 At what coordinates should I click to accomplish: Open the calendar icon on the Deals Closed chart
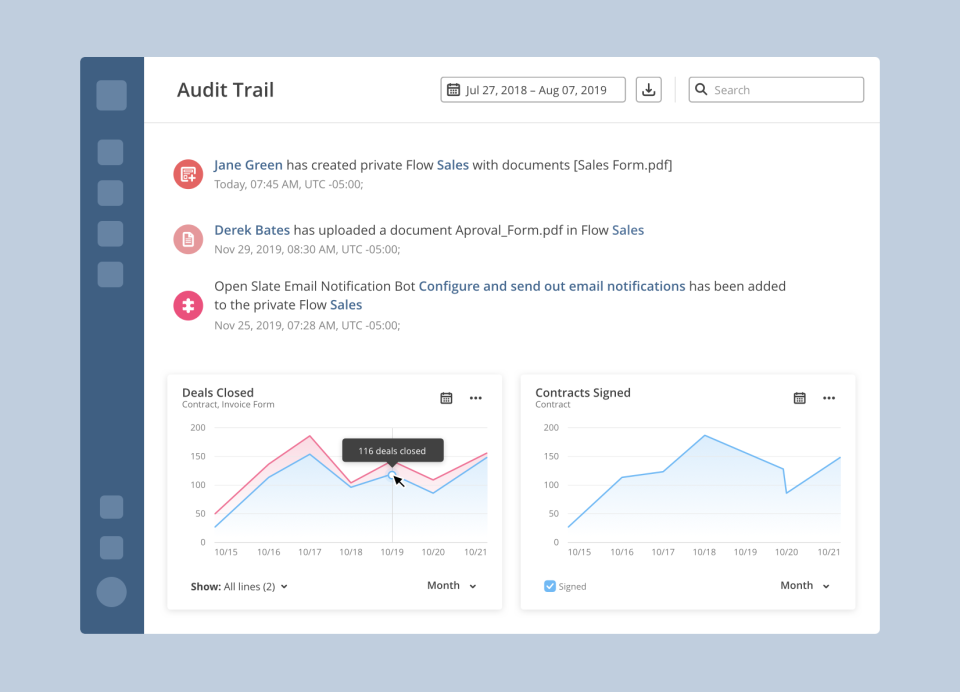pos(445,397)
